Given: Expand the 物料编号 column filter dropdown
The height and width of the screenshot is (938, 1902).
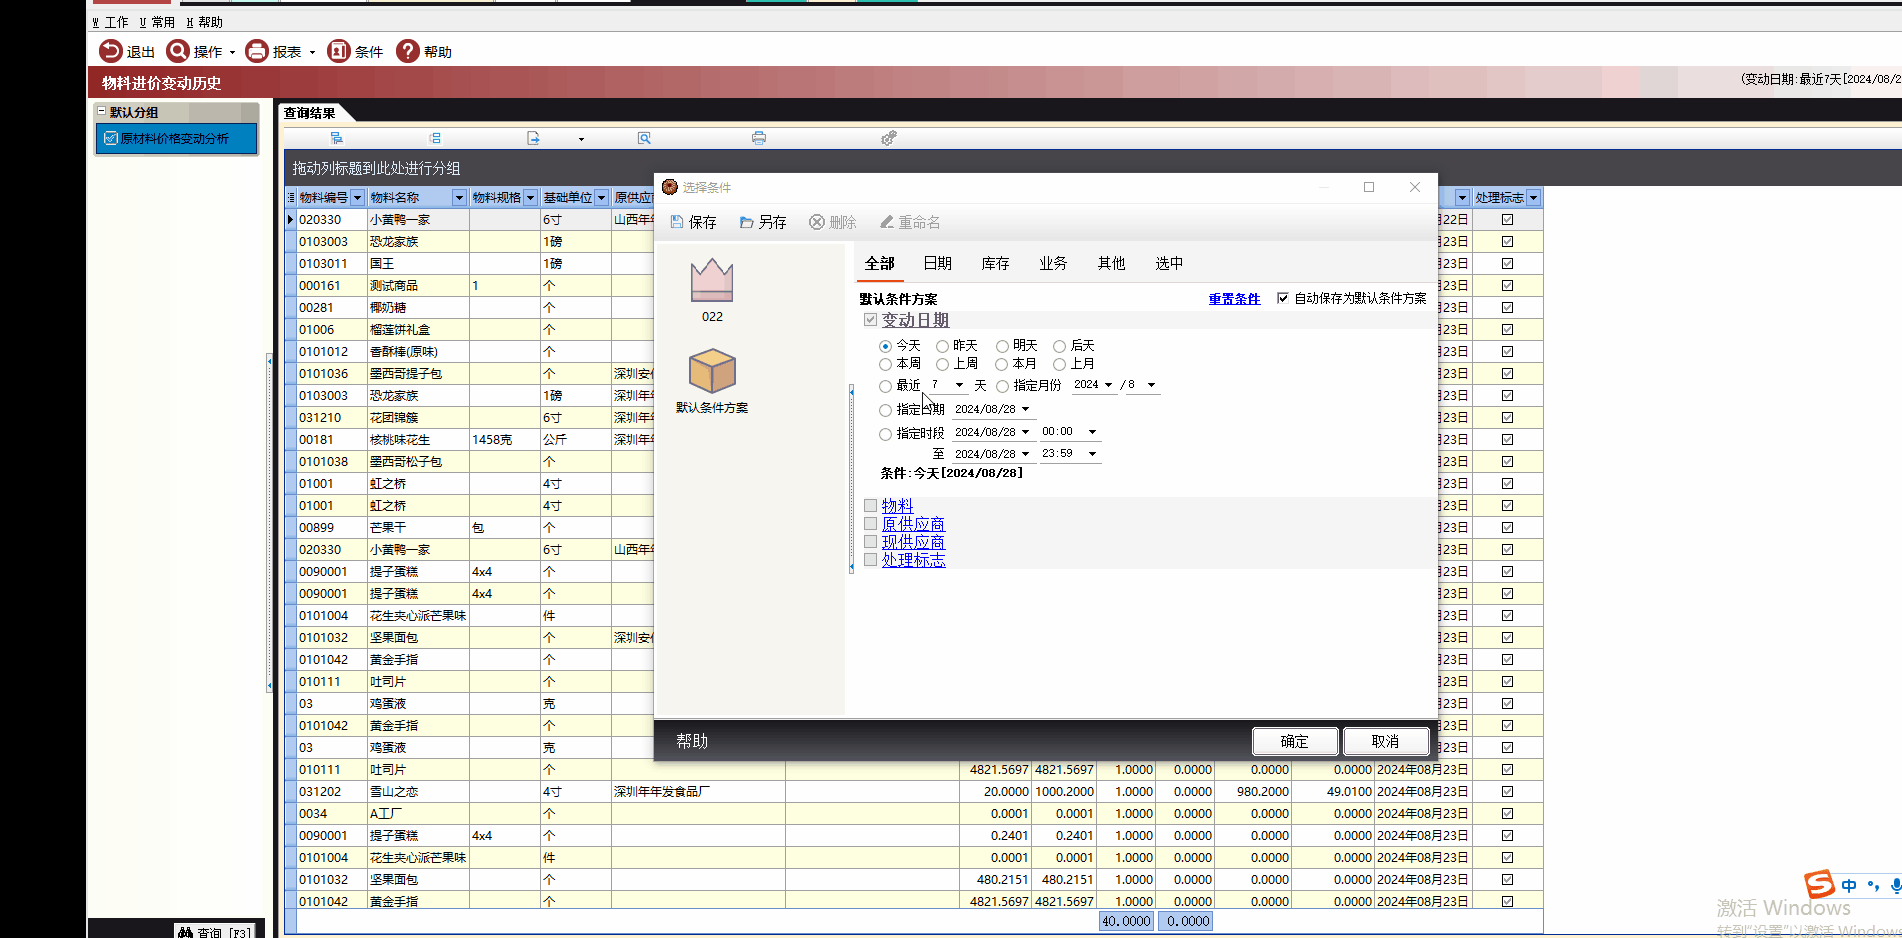Looking at the screenshot, I should click(357, 198).
